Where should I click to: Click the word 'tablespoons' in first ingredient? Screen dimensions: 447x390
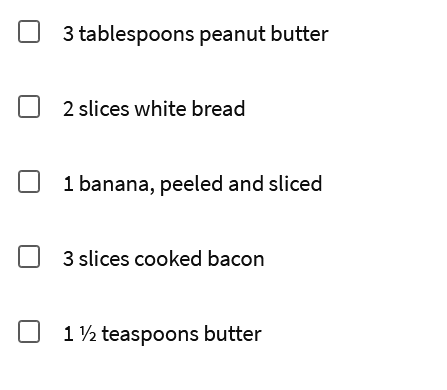136,34
